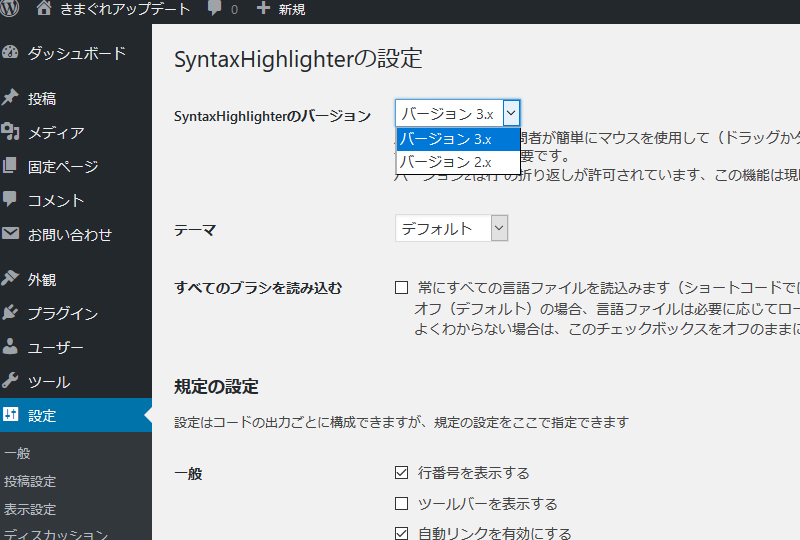Image resolution: width=800 pixels, height=540 pixels.
Task: Click the 規定の設定 heading
Action: click(216, 387)
